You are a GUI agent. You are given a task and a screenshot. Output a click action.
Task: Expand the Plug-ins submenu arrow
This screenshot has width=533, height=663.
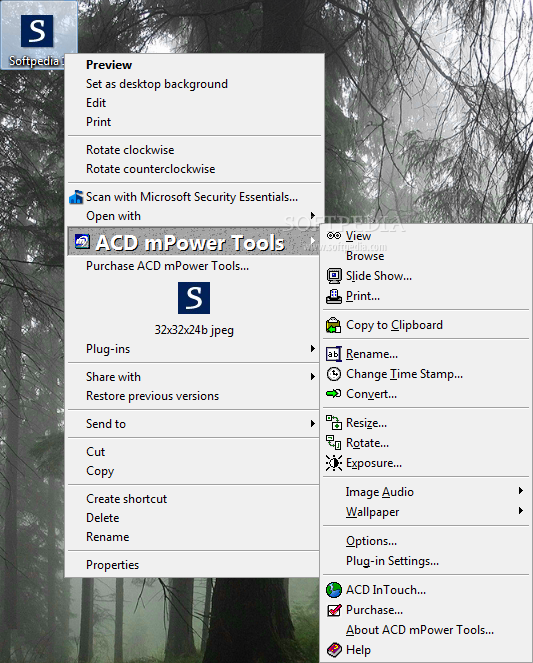313,348
